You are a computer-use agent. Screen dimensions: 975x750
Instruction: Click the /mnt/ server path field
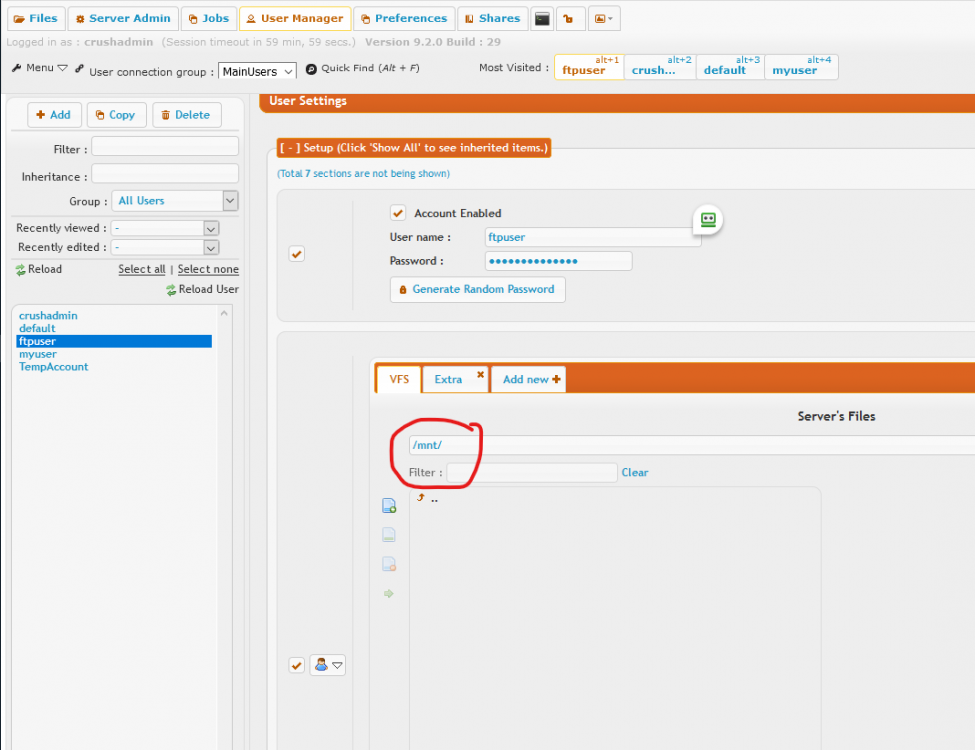(x=691, y=445)
